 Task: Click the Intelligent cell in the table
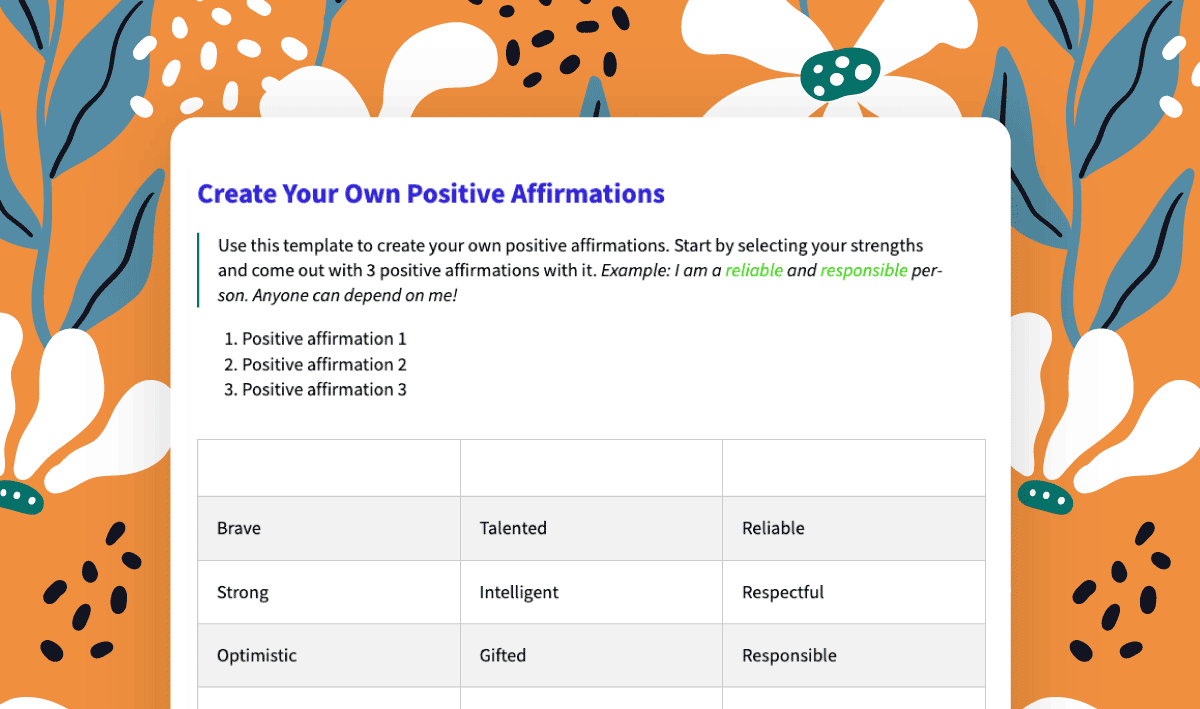(x=591, y=592)
